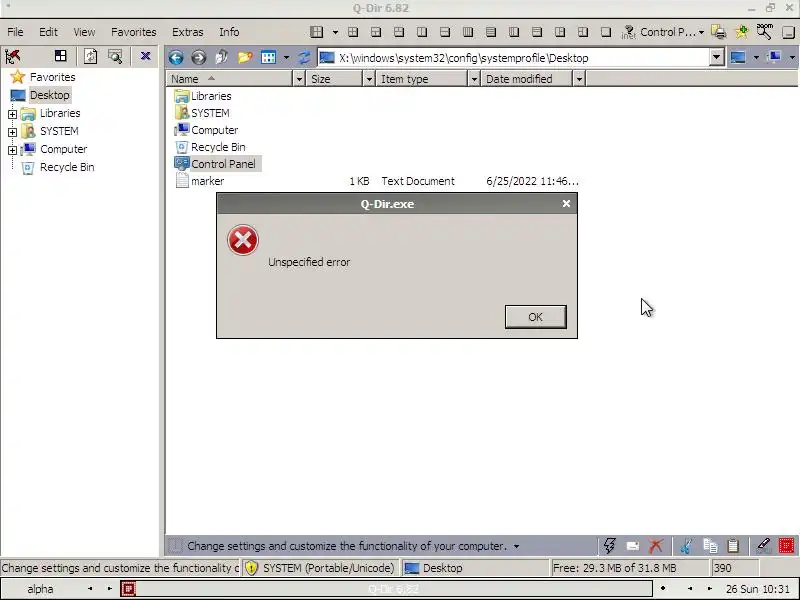Click the copy icon in bottom toolbar

point(710,546)
